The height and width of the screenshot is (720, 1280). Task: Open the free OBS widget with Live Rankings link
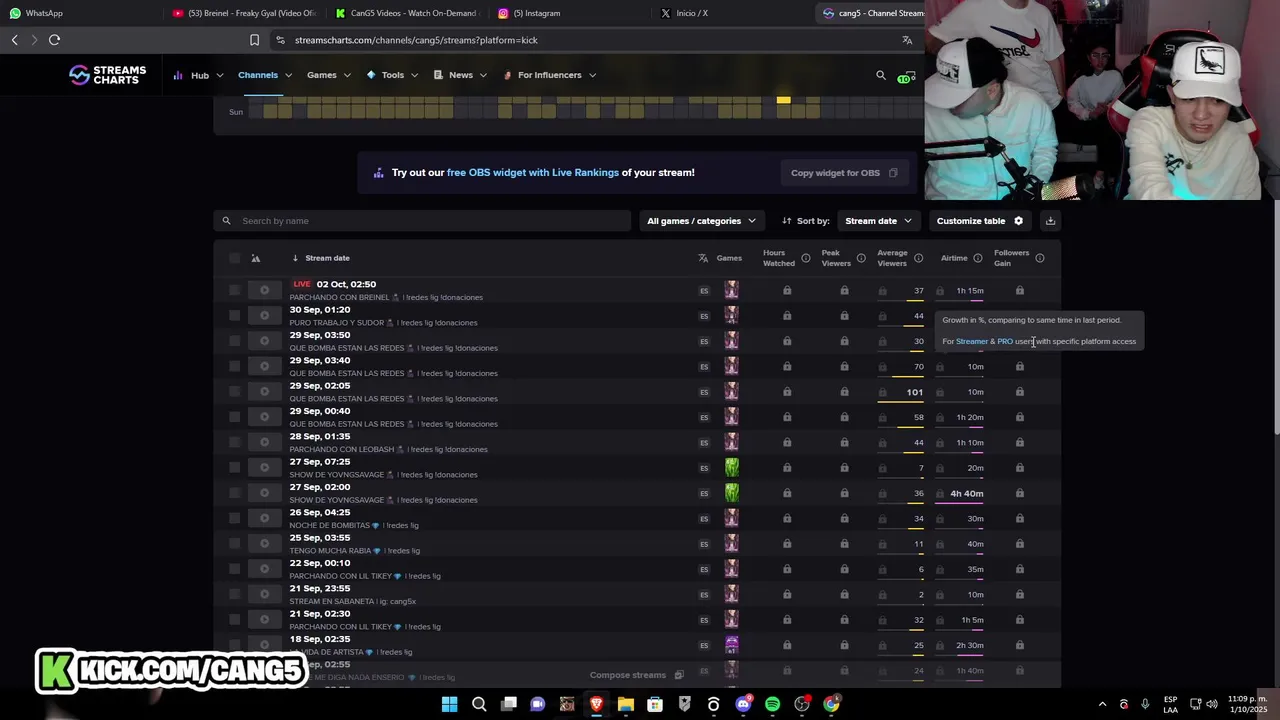pyautogui.click(x=533, y=173)
